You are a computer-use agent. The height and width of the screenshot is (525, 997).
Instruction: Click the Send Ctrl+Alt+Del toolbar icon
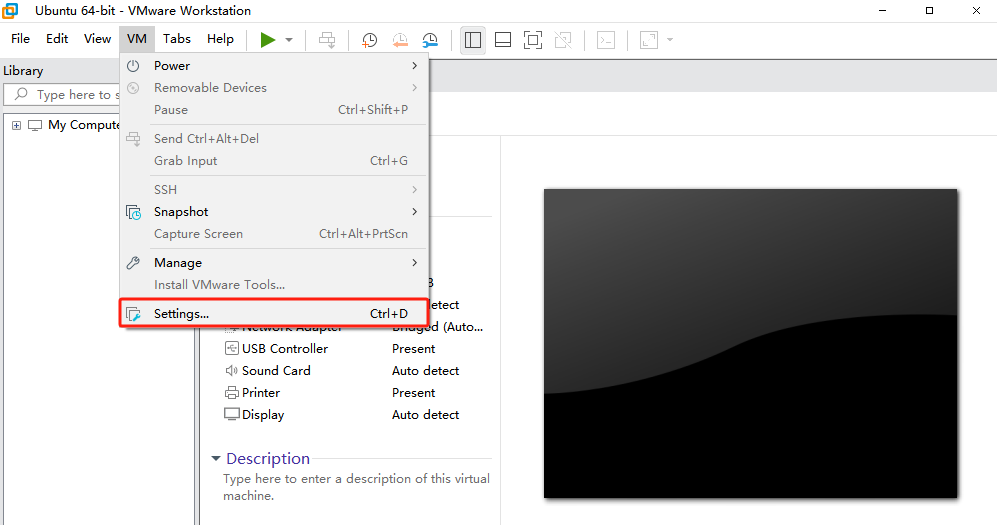click(x=327, y=40)
